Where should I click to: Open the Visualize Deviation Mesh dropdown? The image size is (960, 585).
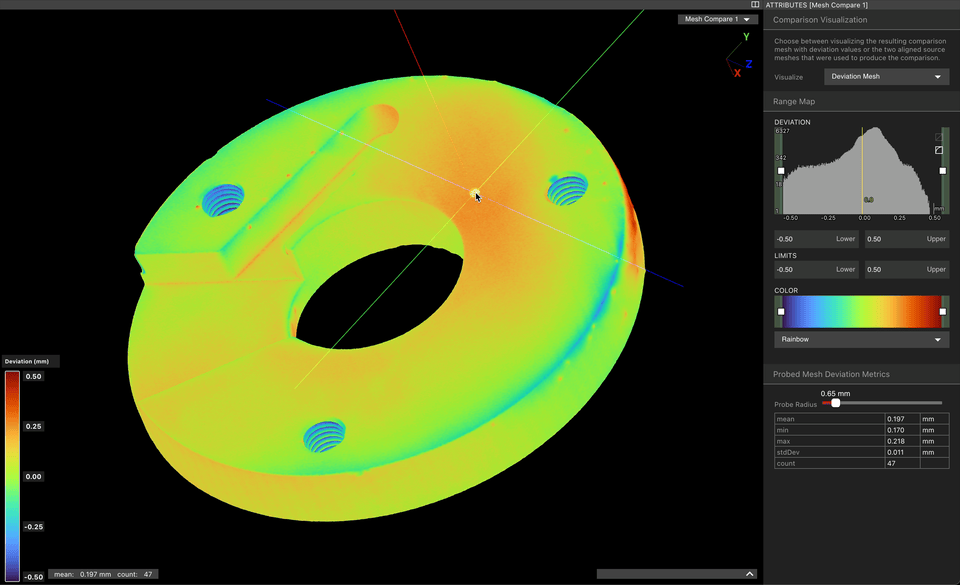(886, 76)
